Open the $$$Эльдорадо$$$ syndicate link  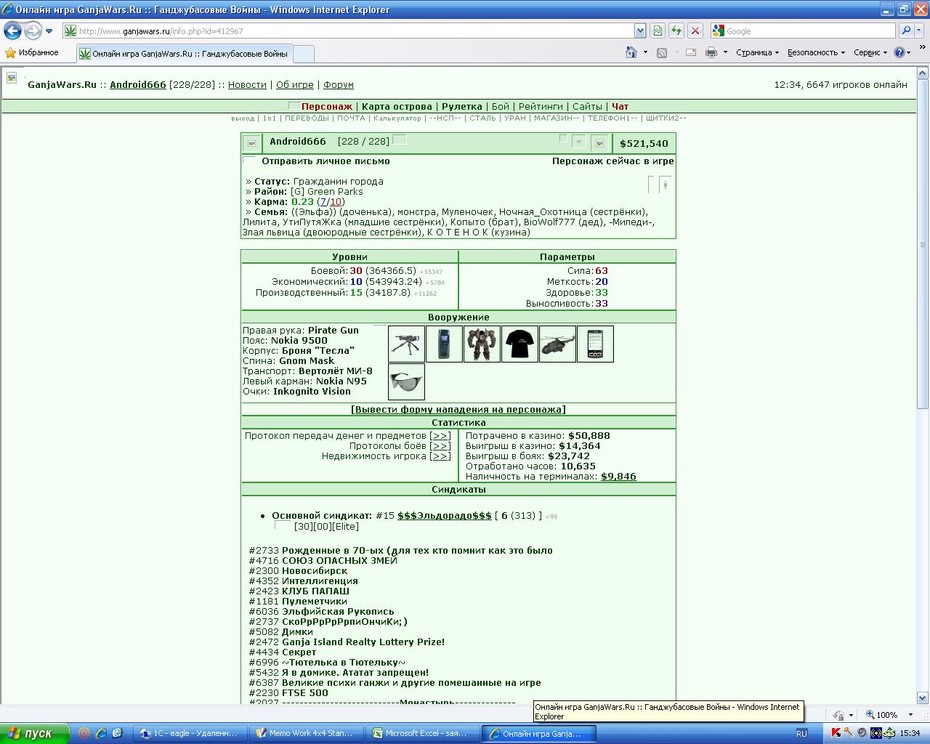tap(444, 516)
